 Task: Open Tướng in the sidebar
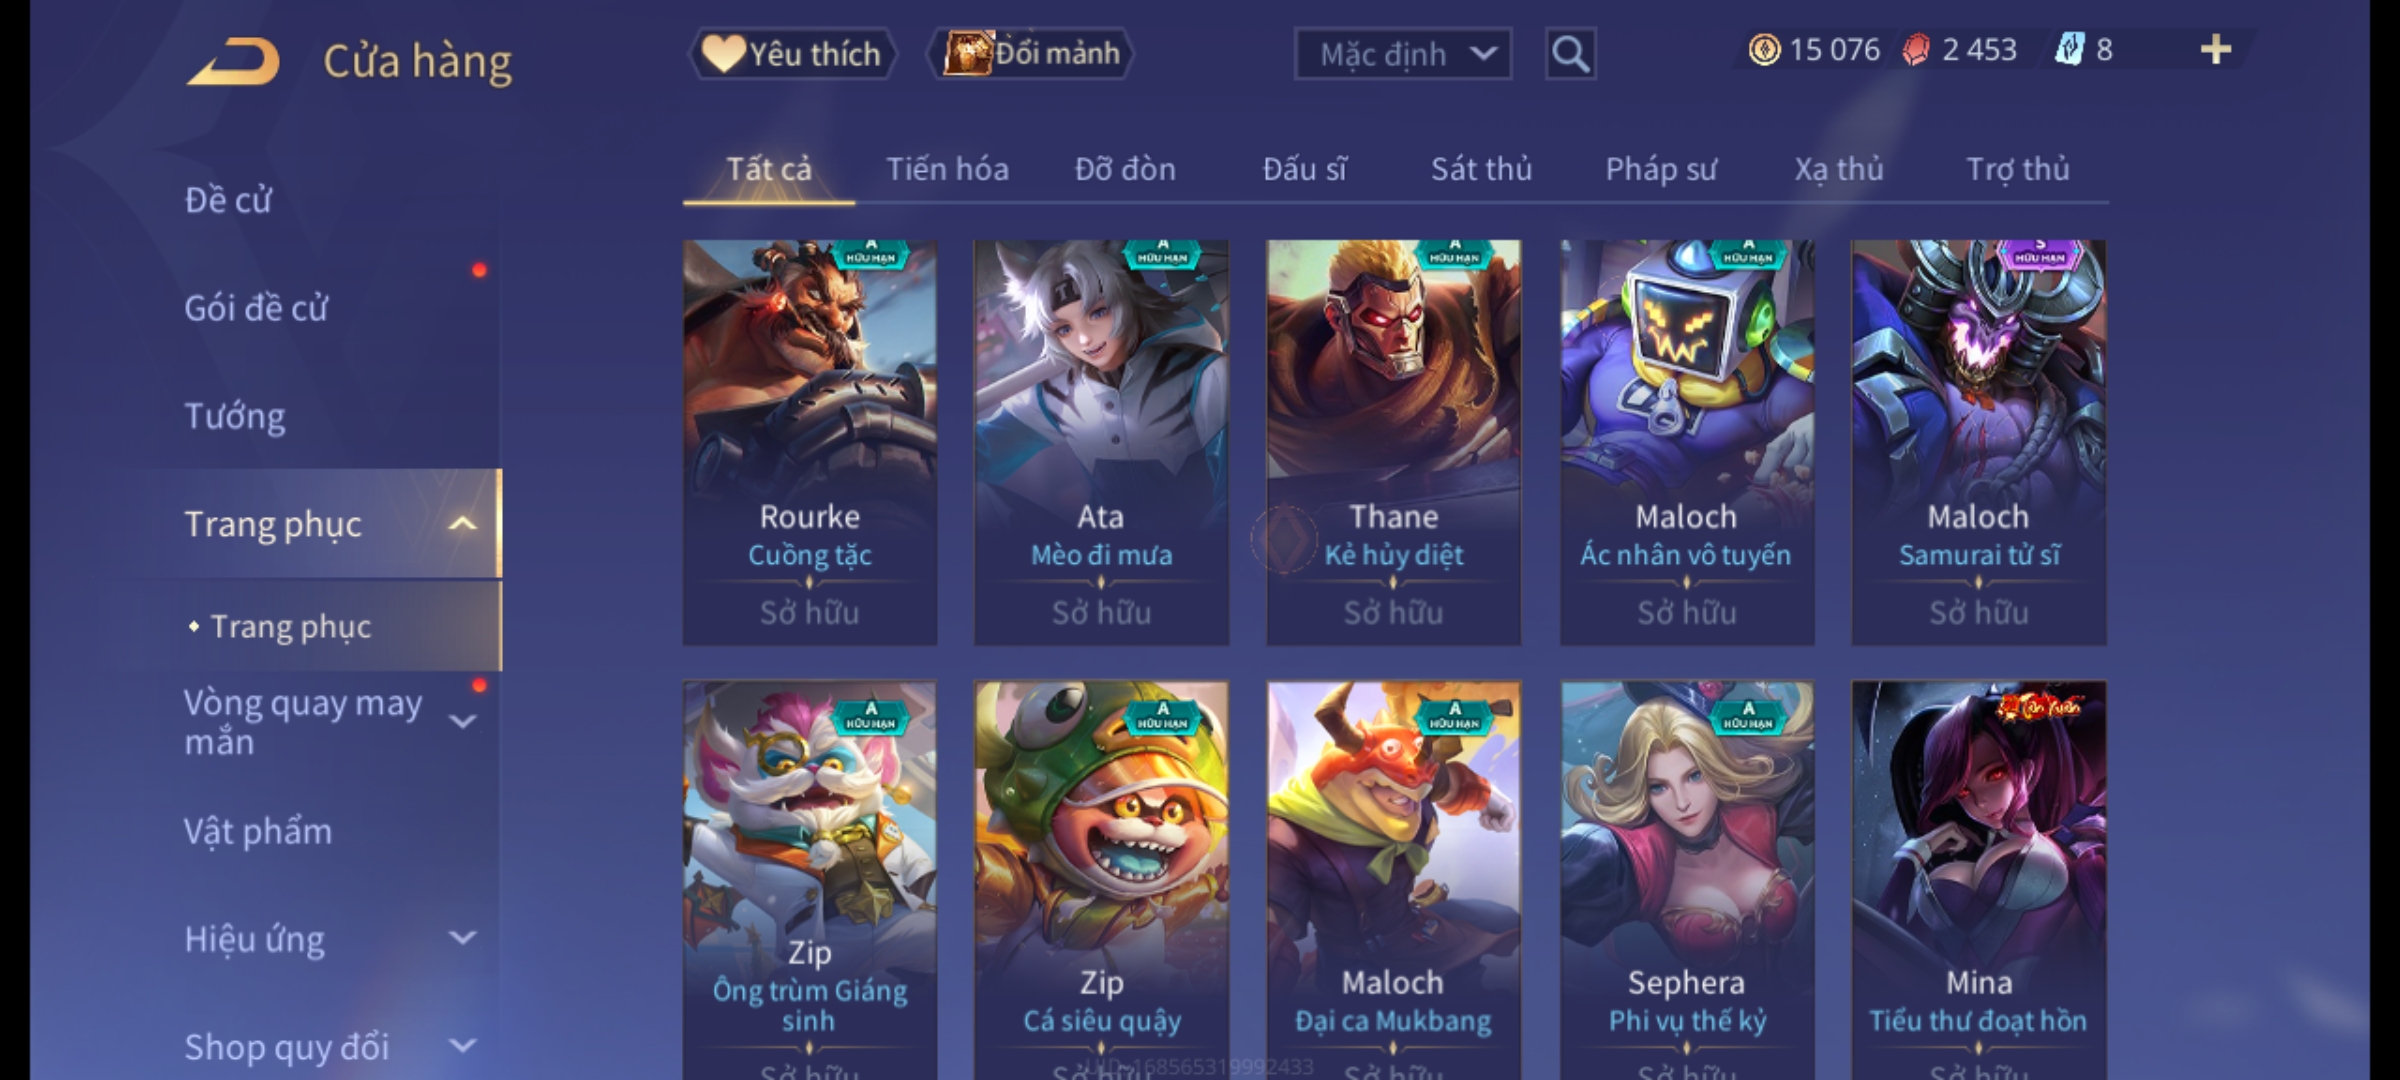(x=235, y=416)
